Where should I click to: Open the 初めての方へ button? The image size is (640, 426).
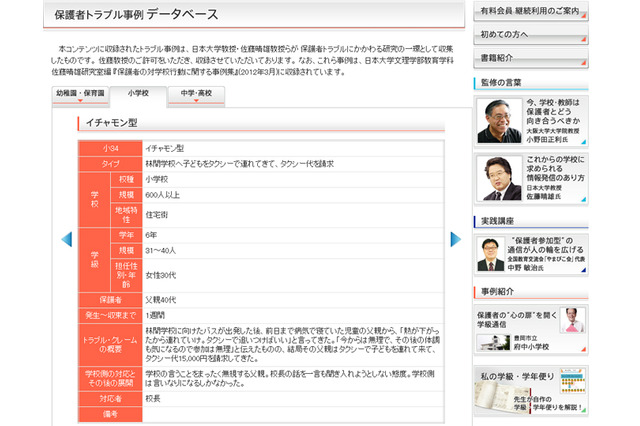tap(531, 35)
